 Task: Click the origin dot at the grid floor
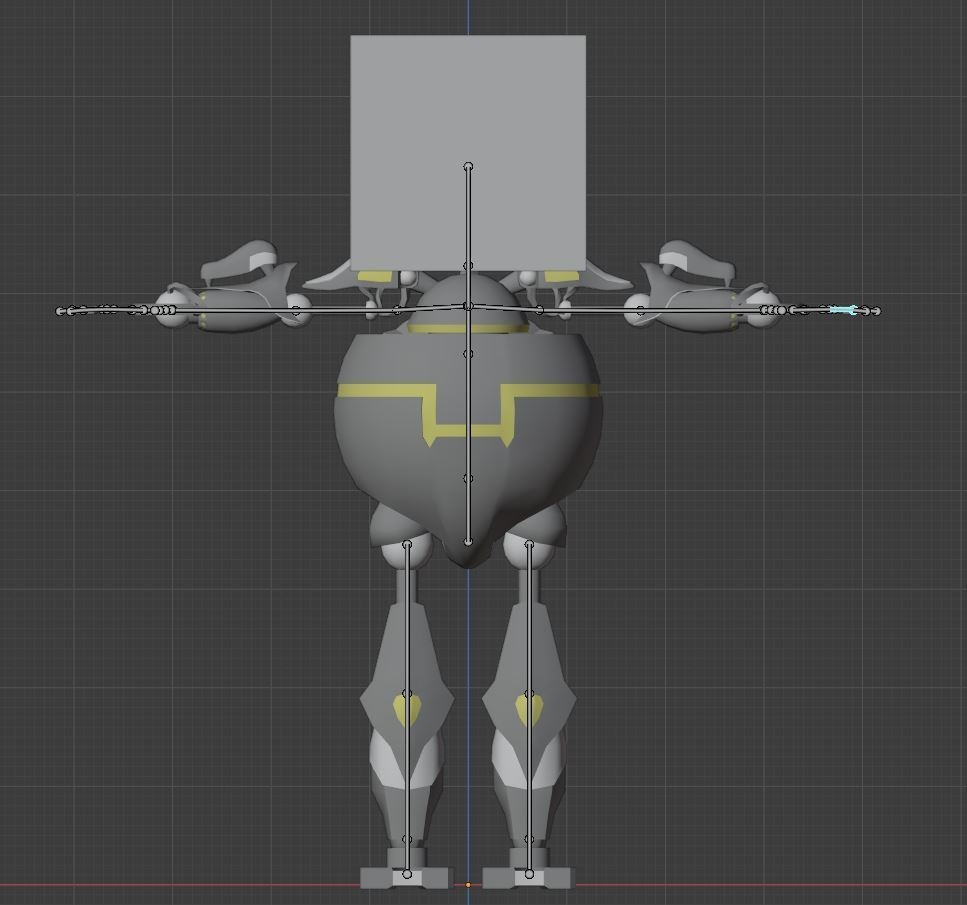[x=468, y=884]
